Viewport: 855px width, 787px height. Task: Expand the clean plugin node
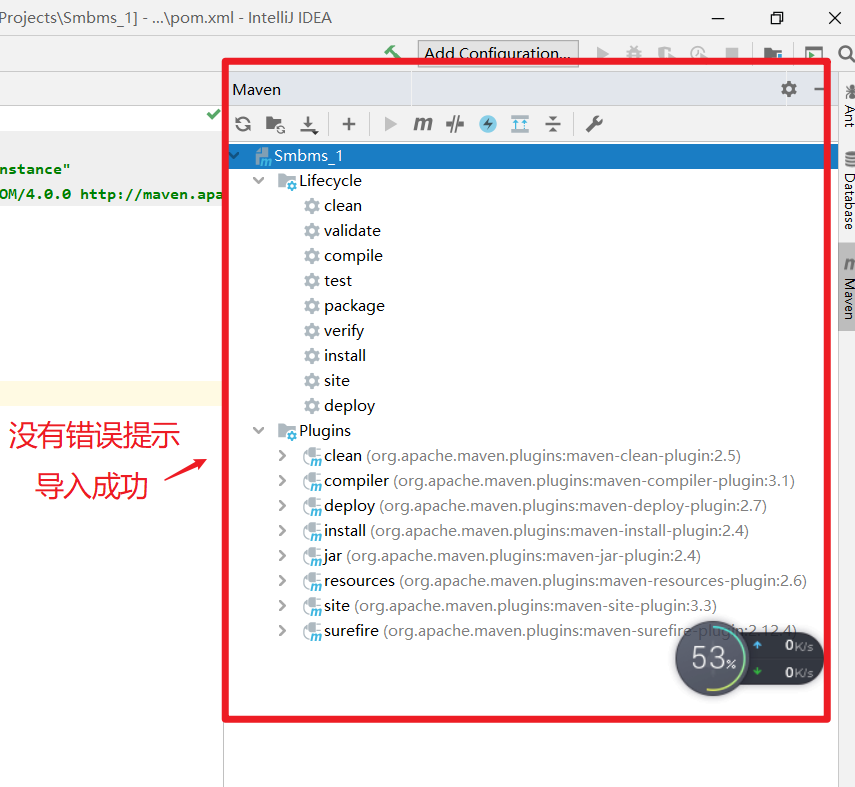click(282, 456)
